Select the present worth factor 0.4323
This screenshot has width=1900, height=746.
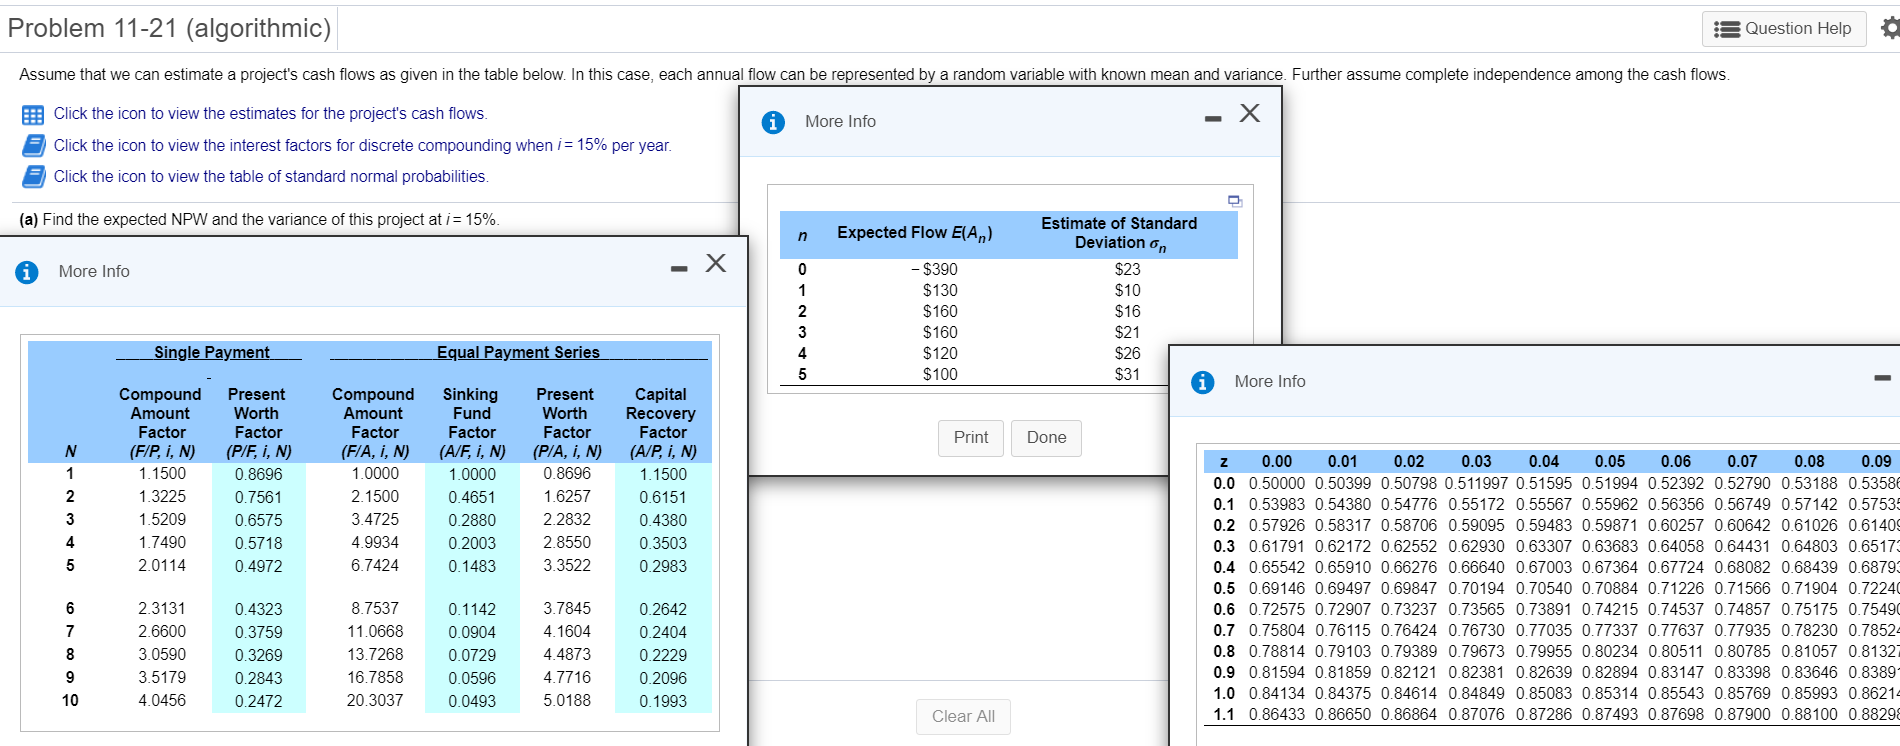258,610
